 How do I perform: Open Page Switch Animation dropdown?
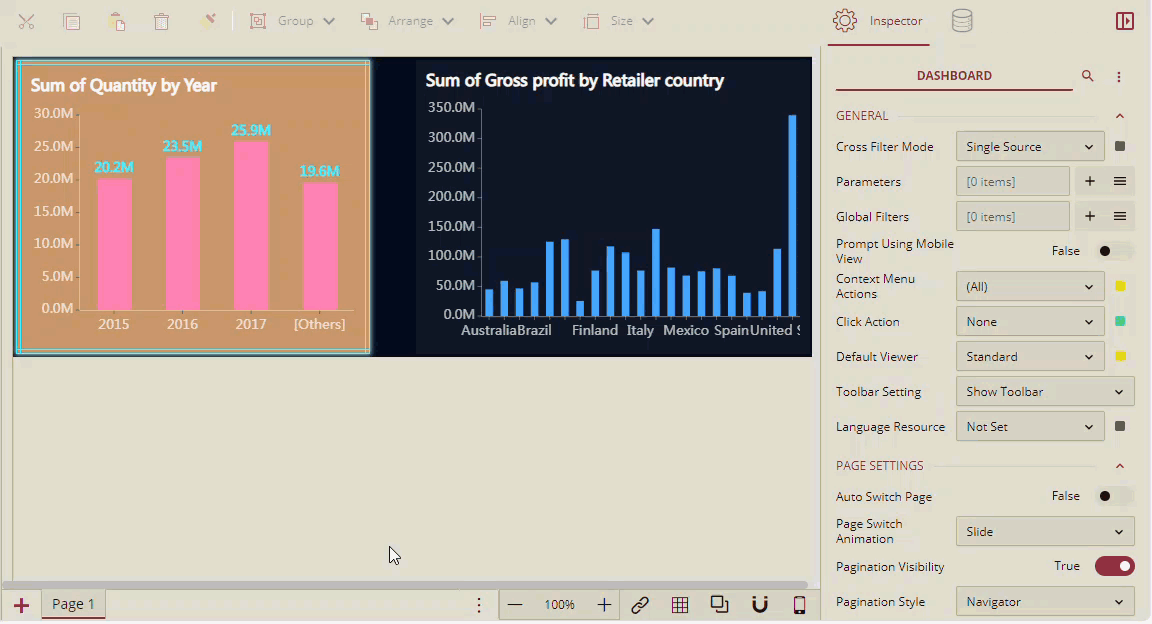[1044, 532]
